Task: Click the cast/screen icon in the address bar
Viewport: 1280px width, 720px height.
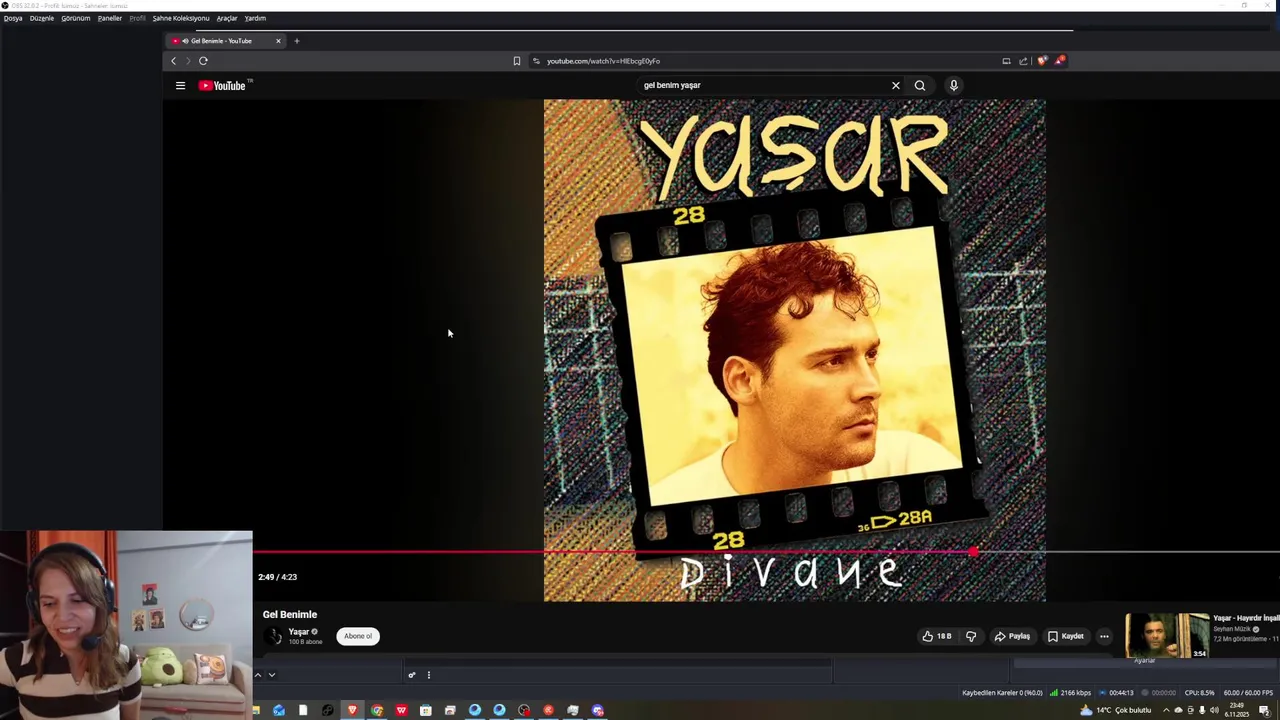Action: point(1006,61)
